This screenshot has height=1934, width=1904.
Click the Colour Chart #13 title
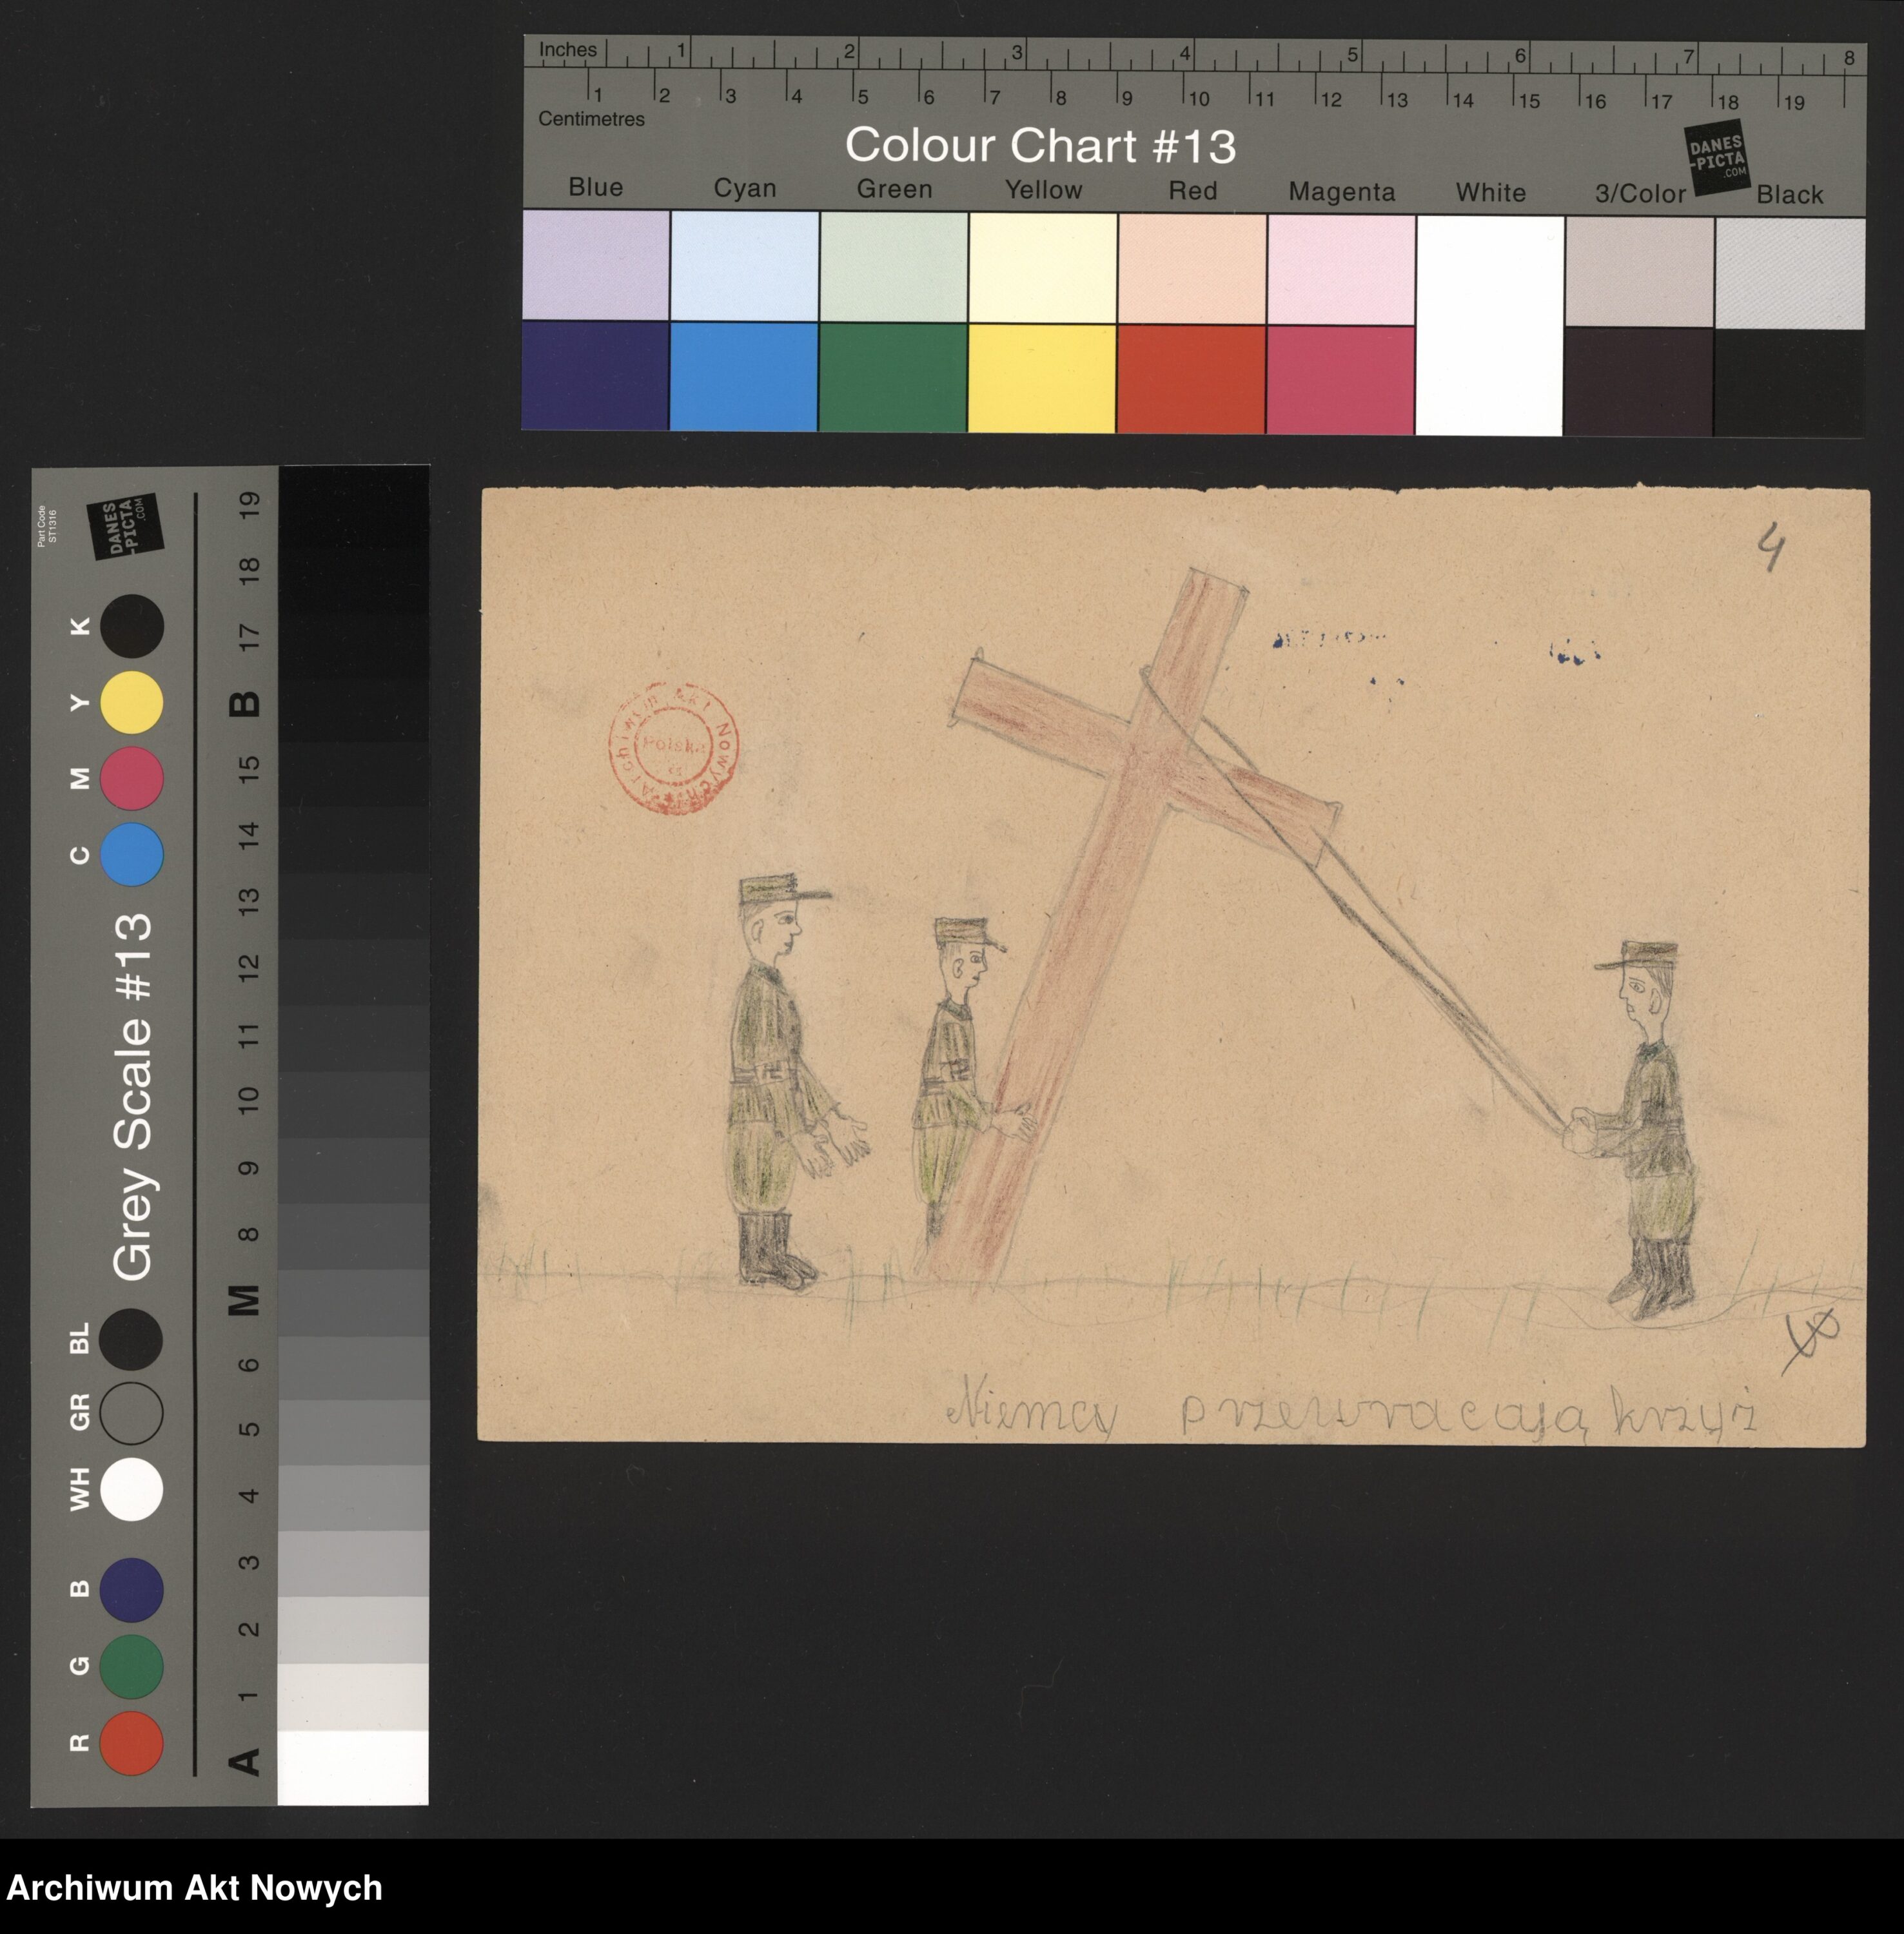[x=1040, y=146]
